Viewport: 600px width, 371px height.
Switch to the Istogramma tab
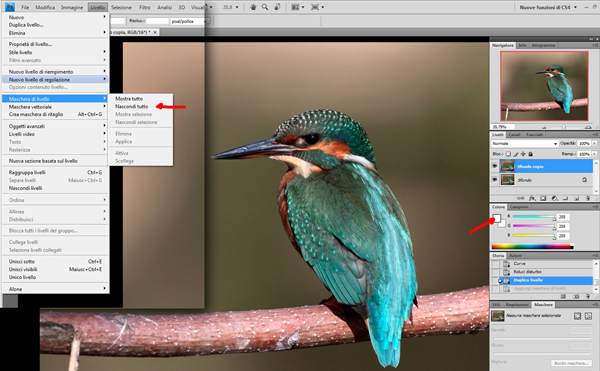[543, 45]
